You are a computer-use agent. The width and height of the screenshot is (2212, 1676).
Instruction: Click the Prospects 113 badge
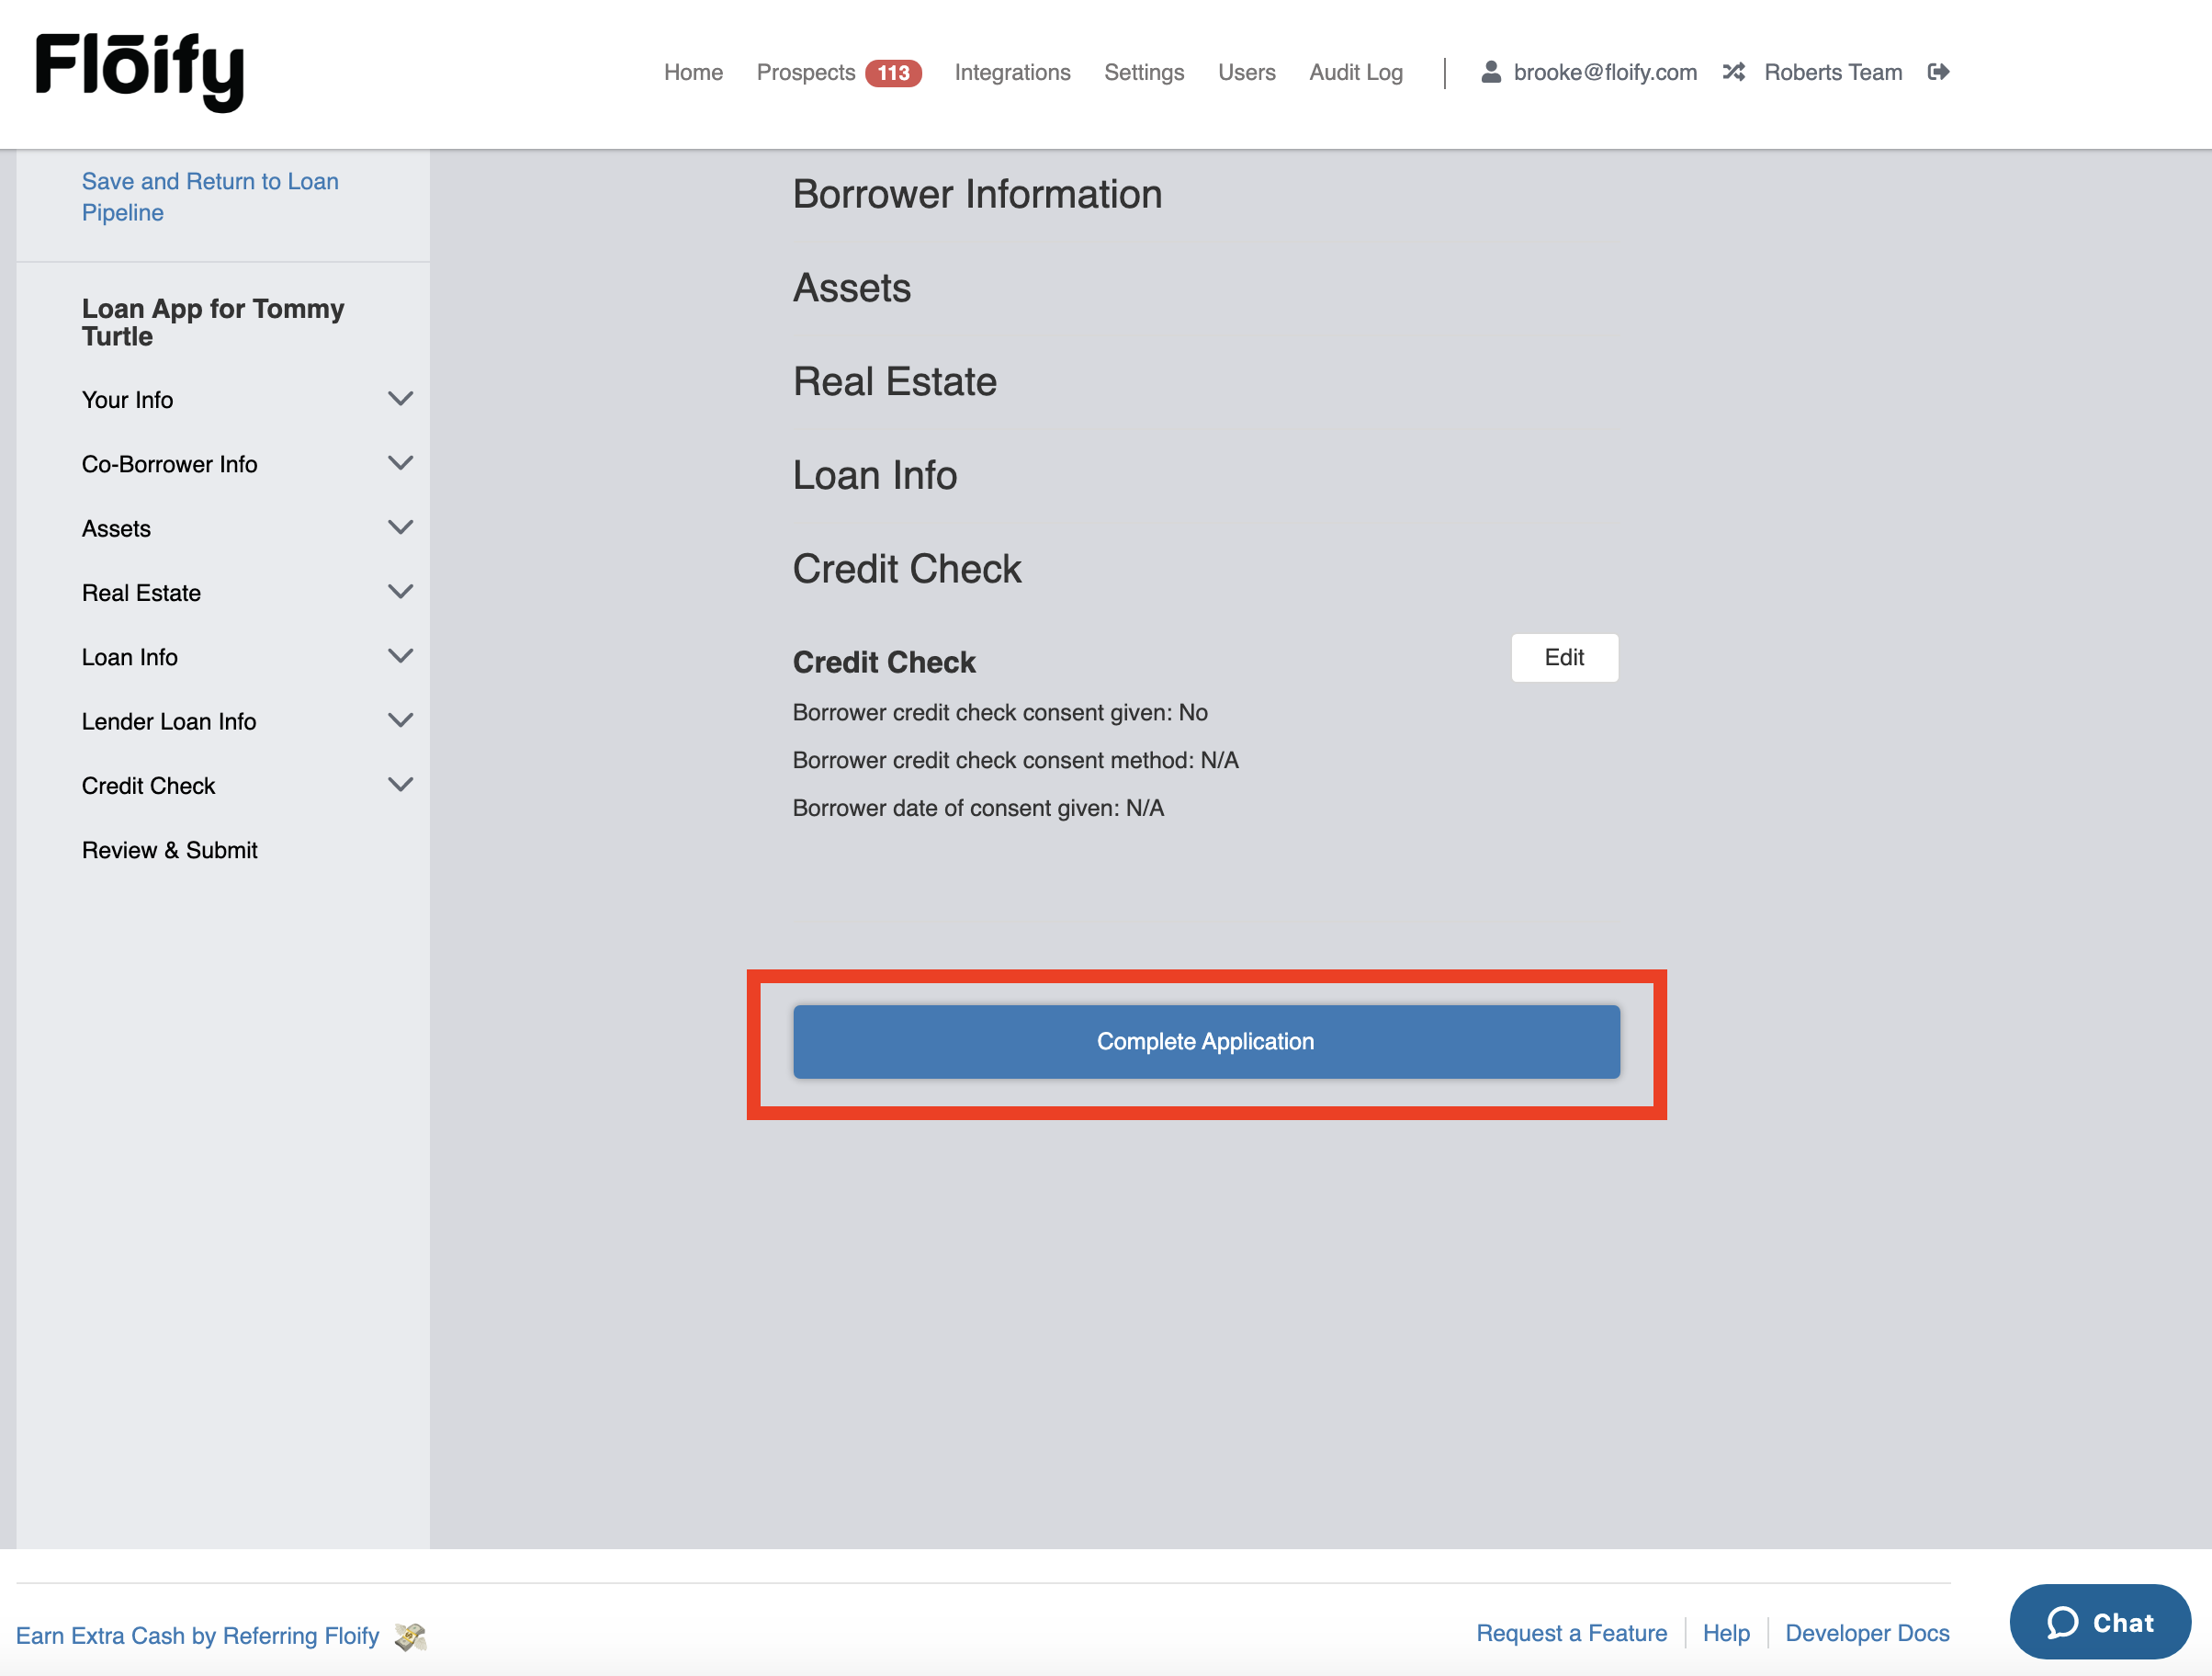[x=892, y=73]
